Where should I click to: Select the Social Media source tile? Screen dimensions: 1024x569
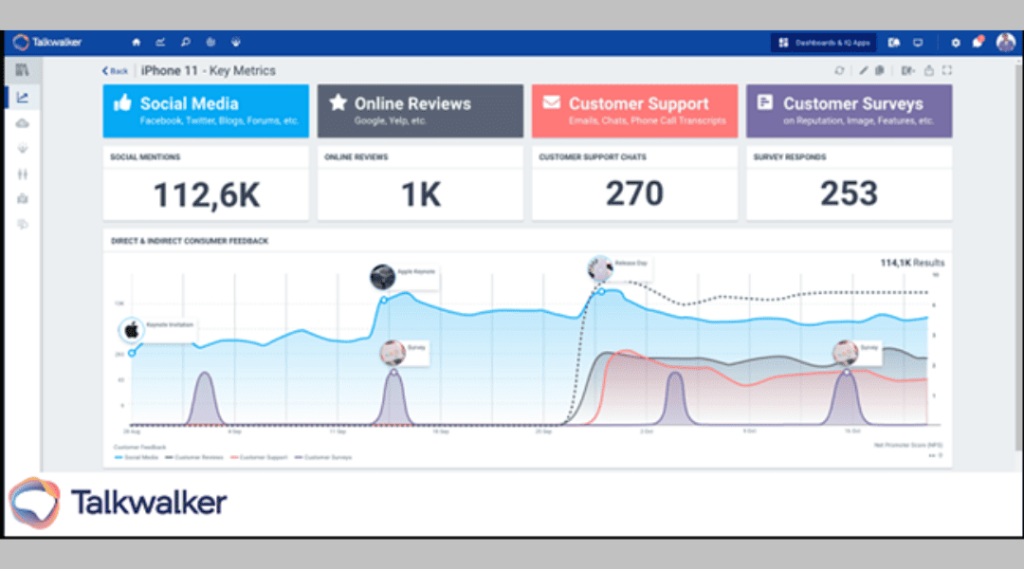[205, 110]
